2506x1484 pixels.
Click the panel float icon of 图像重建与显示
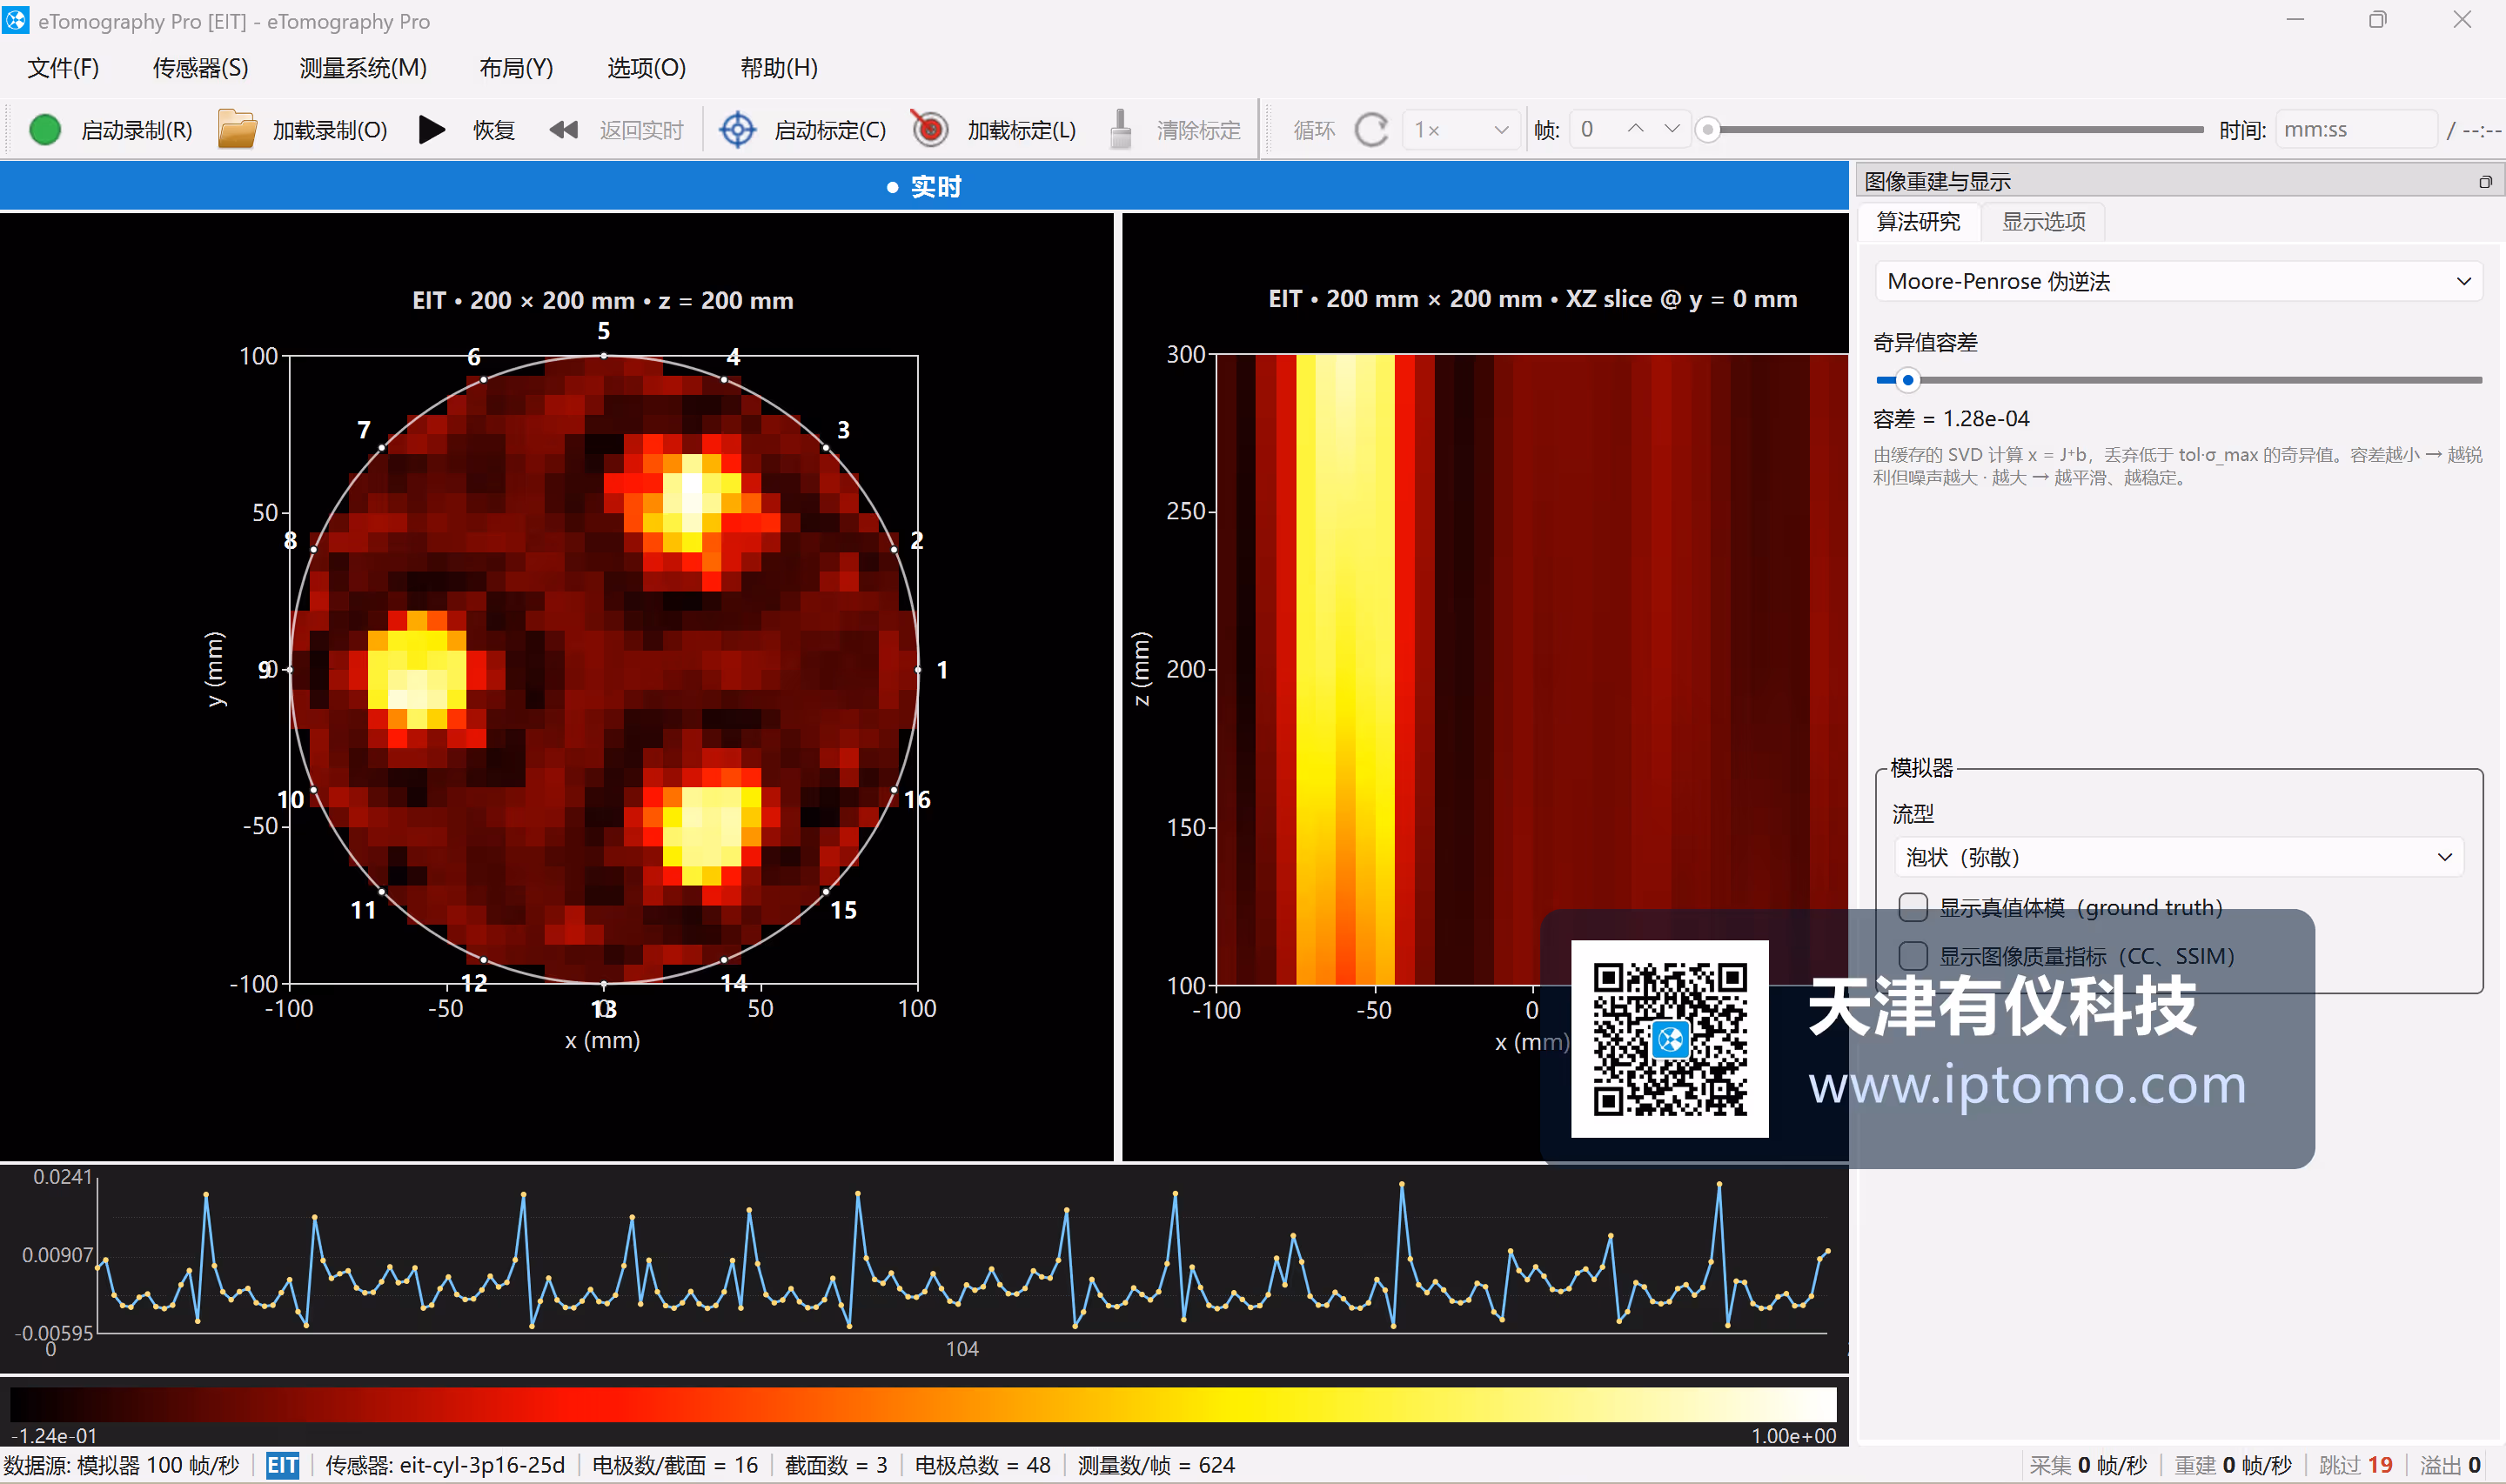click(2485, 182)
